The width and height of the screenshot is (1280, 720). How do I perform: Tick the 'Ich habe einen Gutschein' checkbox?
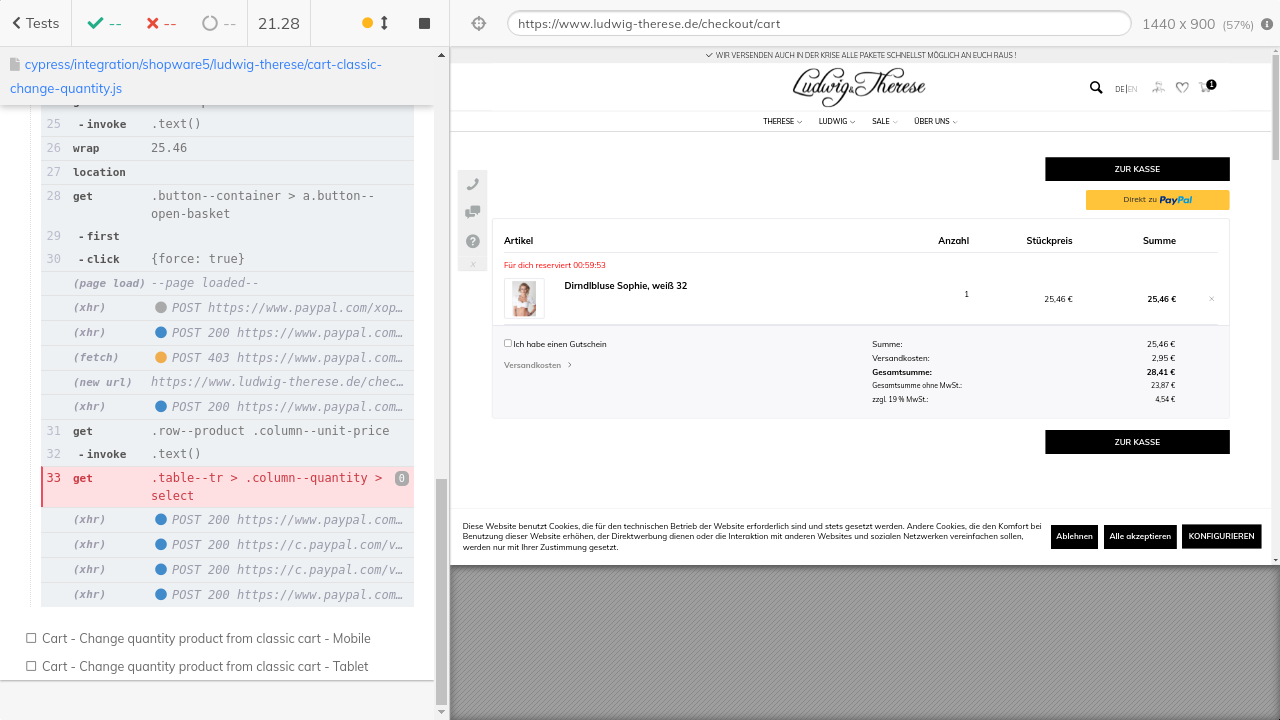(508, 343)
